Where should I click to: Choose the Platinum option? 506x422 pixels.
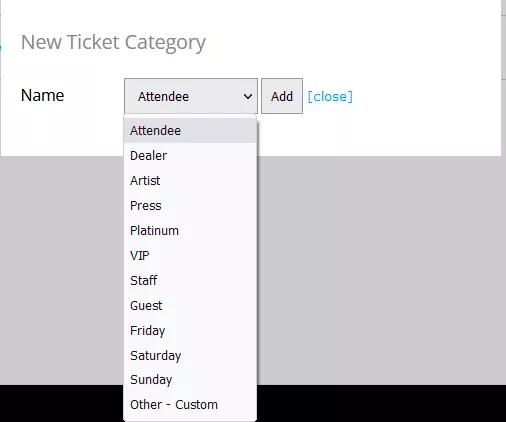tap(190, 231)
